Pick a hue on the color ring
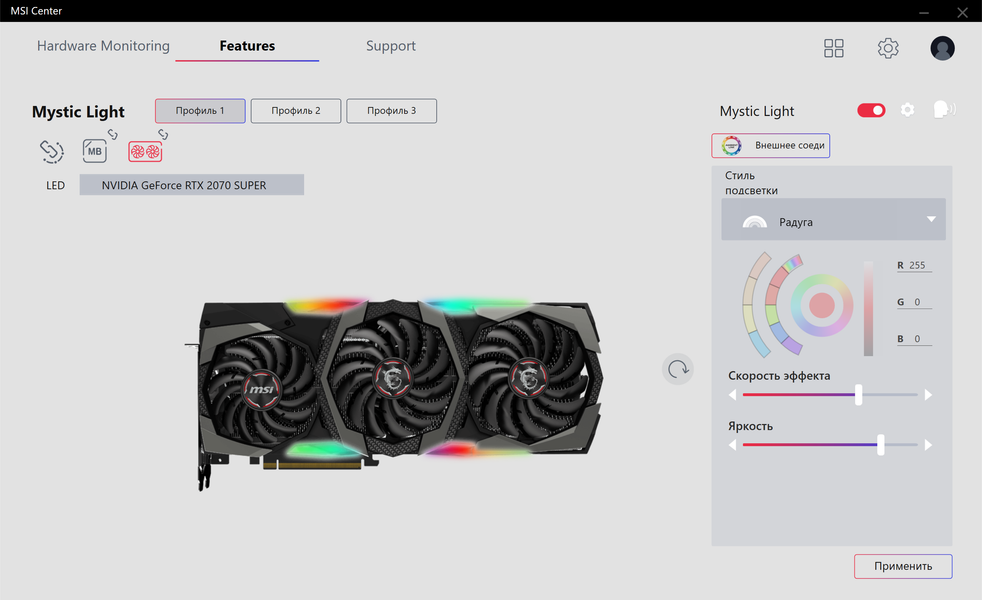This screenshot has width=982, height=600. click(x=822, y=279)
